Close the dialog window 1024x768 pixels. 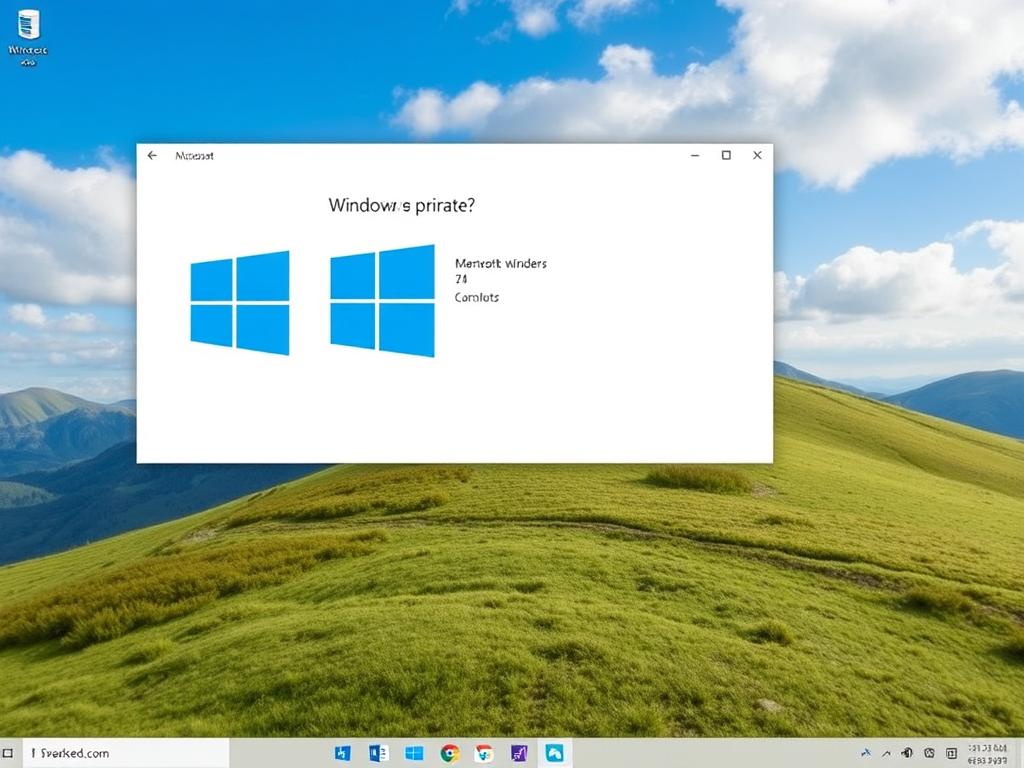pyautogui.click(x=757, y=155)
